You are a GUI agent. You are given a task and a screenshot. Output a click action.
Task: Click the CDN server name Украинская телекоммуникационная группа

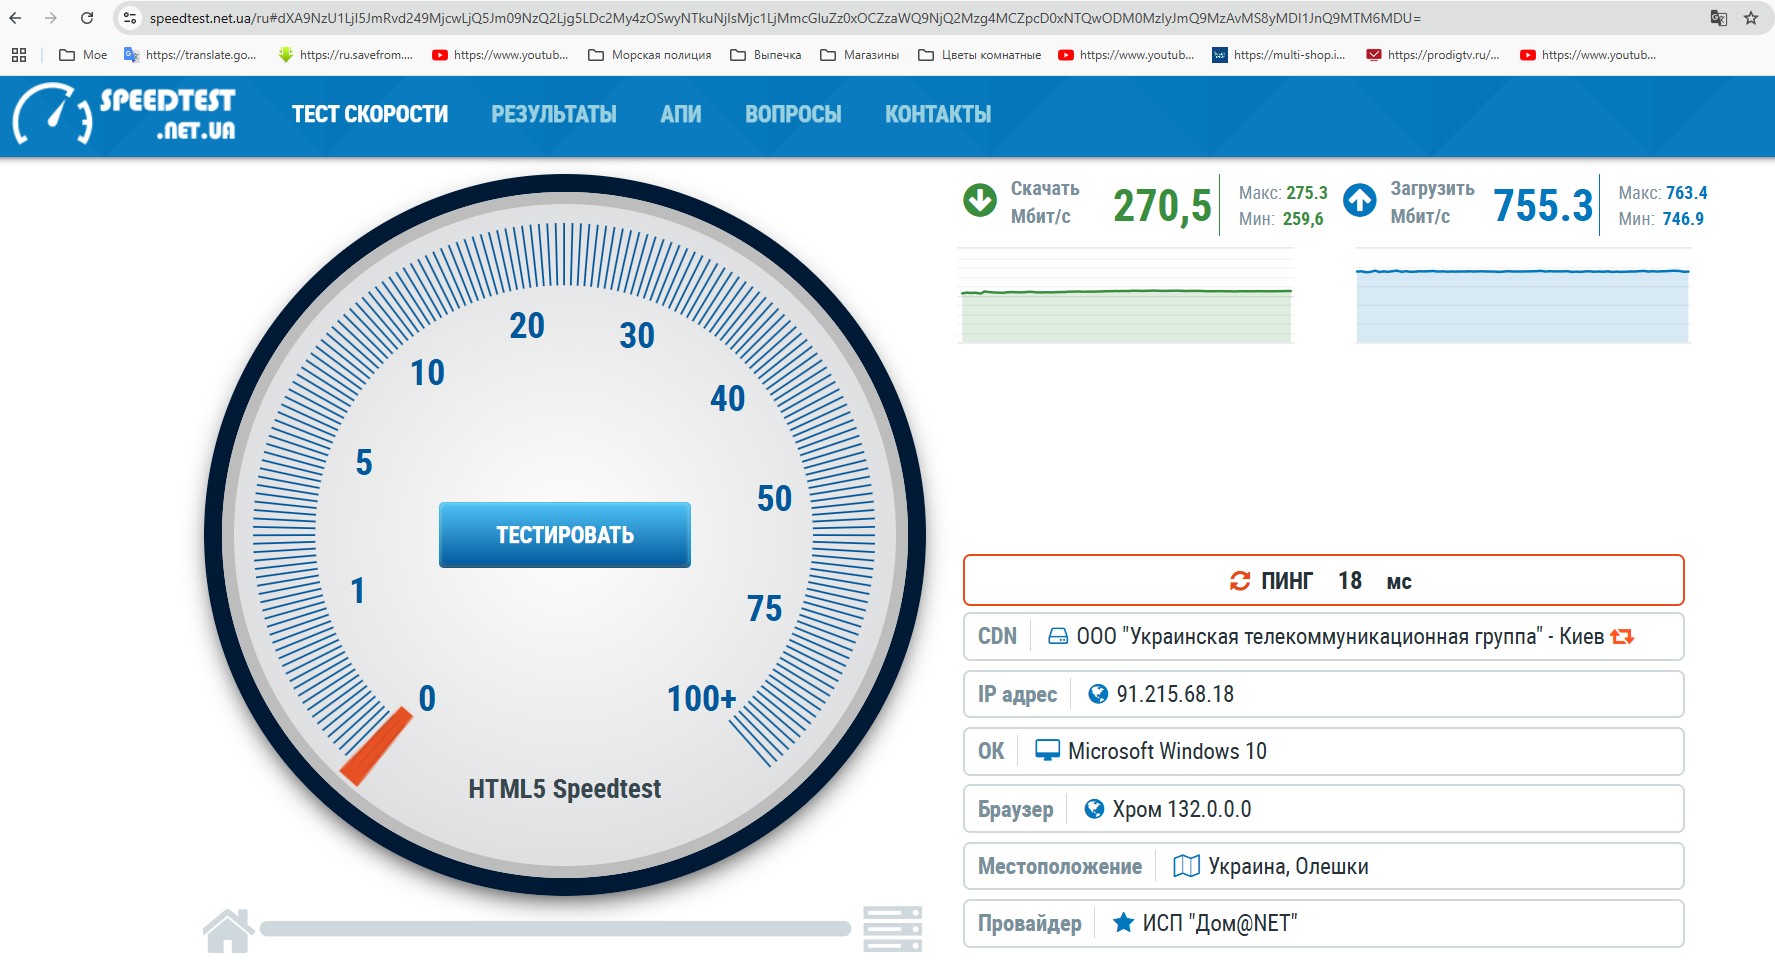(x=1340, y=636)
